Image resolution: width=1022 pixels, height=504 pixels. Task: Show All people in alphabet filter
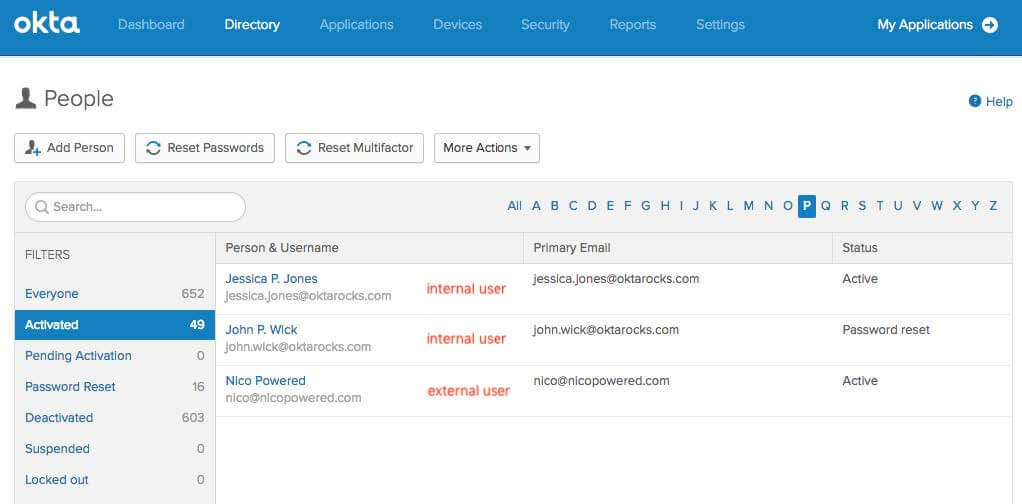(514, 206)
